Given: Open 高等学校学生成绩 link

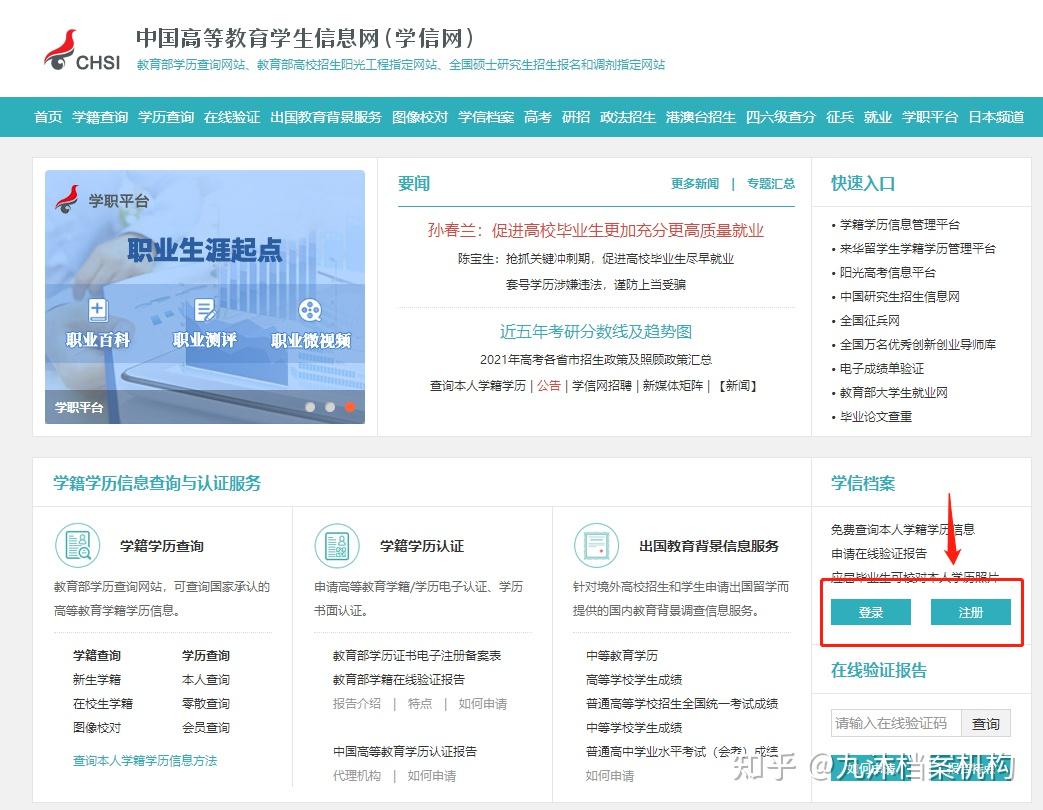Looking at the screenshot, I should tap(634, 680).
